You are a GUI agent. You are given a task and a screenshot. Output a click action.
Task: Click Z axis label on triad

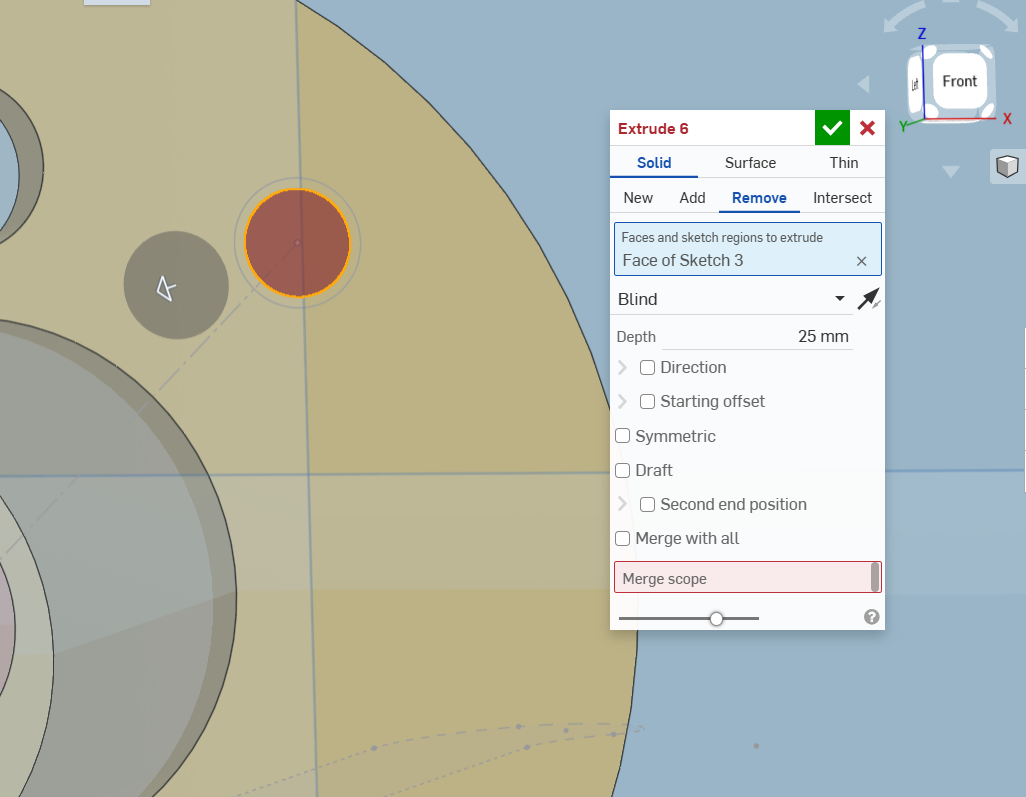point(921,33)
